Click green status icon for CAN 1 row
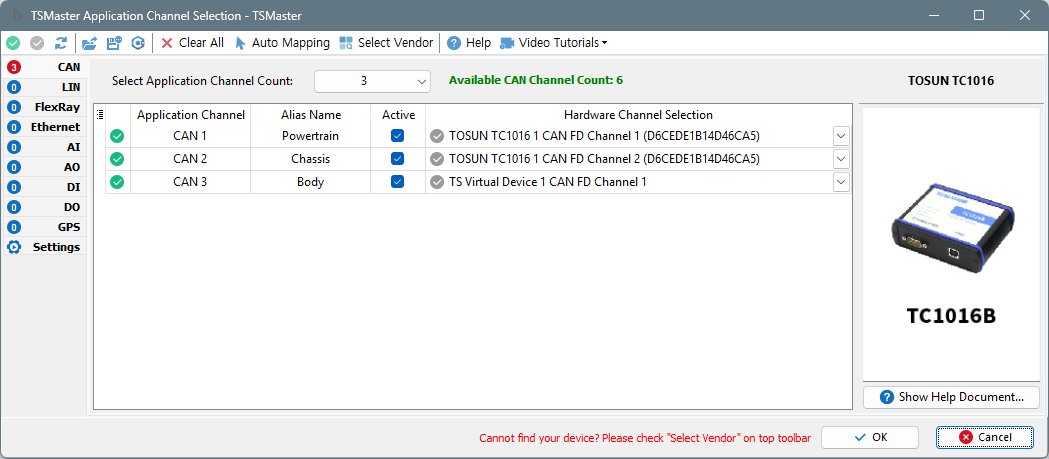Viewport: 1049px width, 459px height. pos(117,136)
